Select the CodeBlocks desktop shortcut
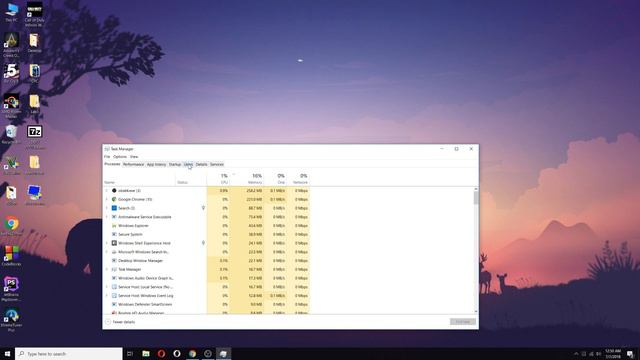Image resolution: width=640 pixels, height=360 pixels. [11, 256]
